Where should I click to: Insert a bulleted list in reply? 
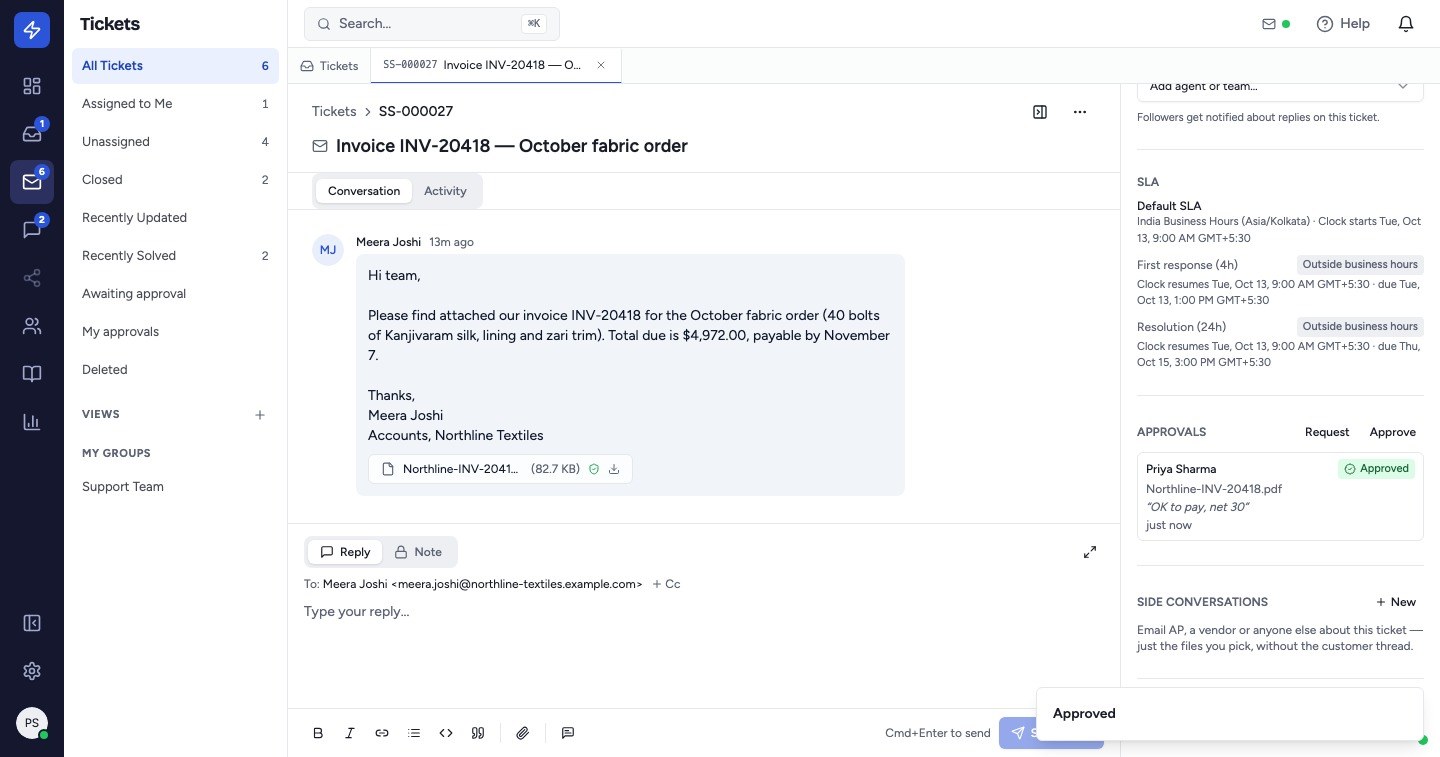tap(414, 733)
